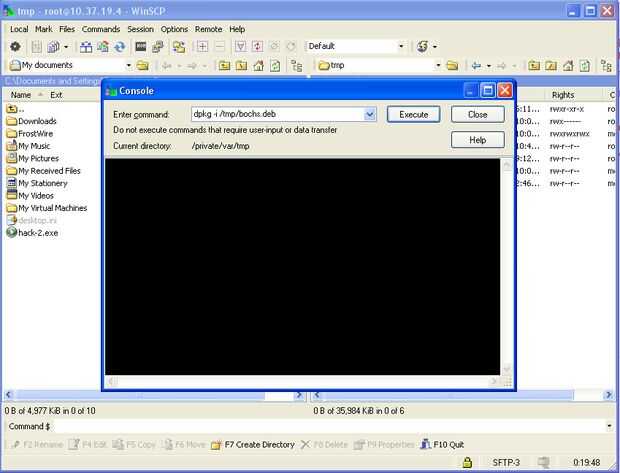Open the Local menu

pos(19,29)
